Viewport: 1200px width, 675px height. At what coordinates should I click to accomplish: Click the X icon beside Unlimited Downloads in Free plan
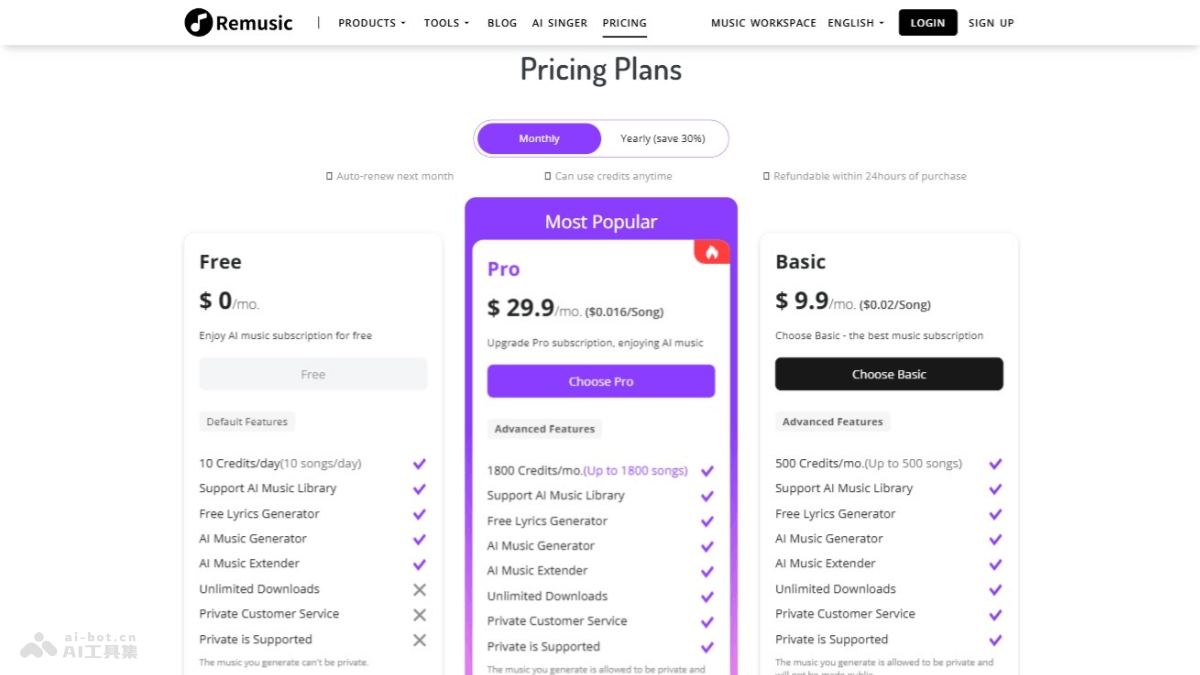coord(419,590)
